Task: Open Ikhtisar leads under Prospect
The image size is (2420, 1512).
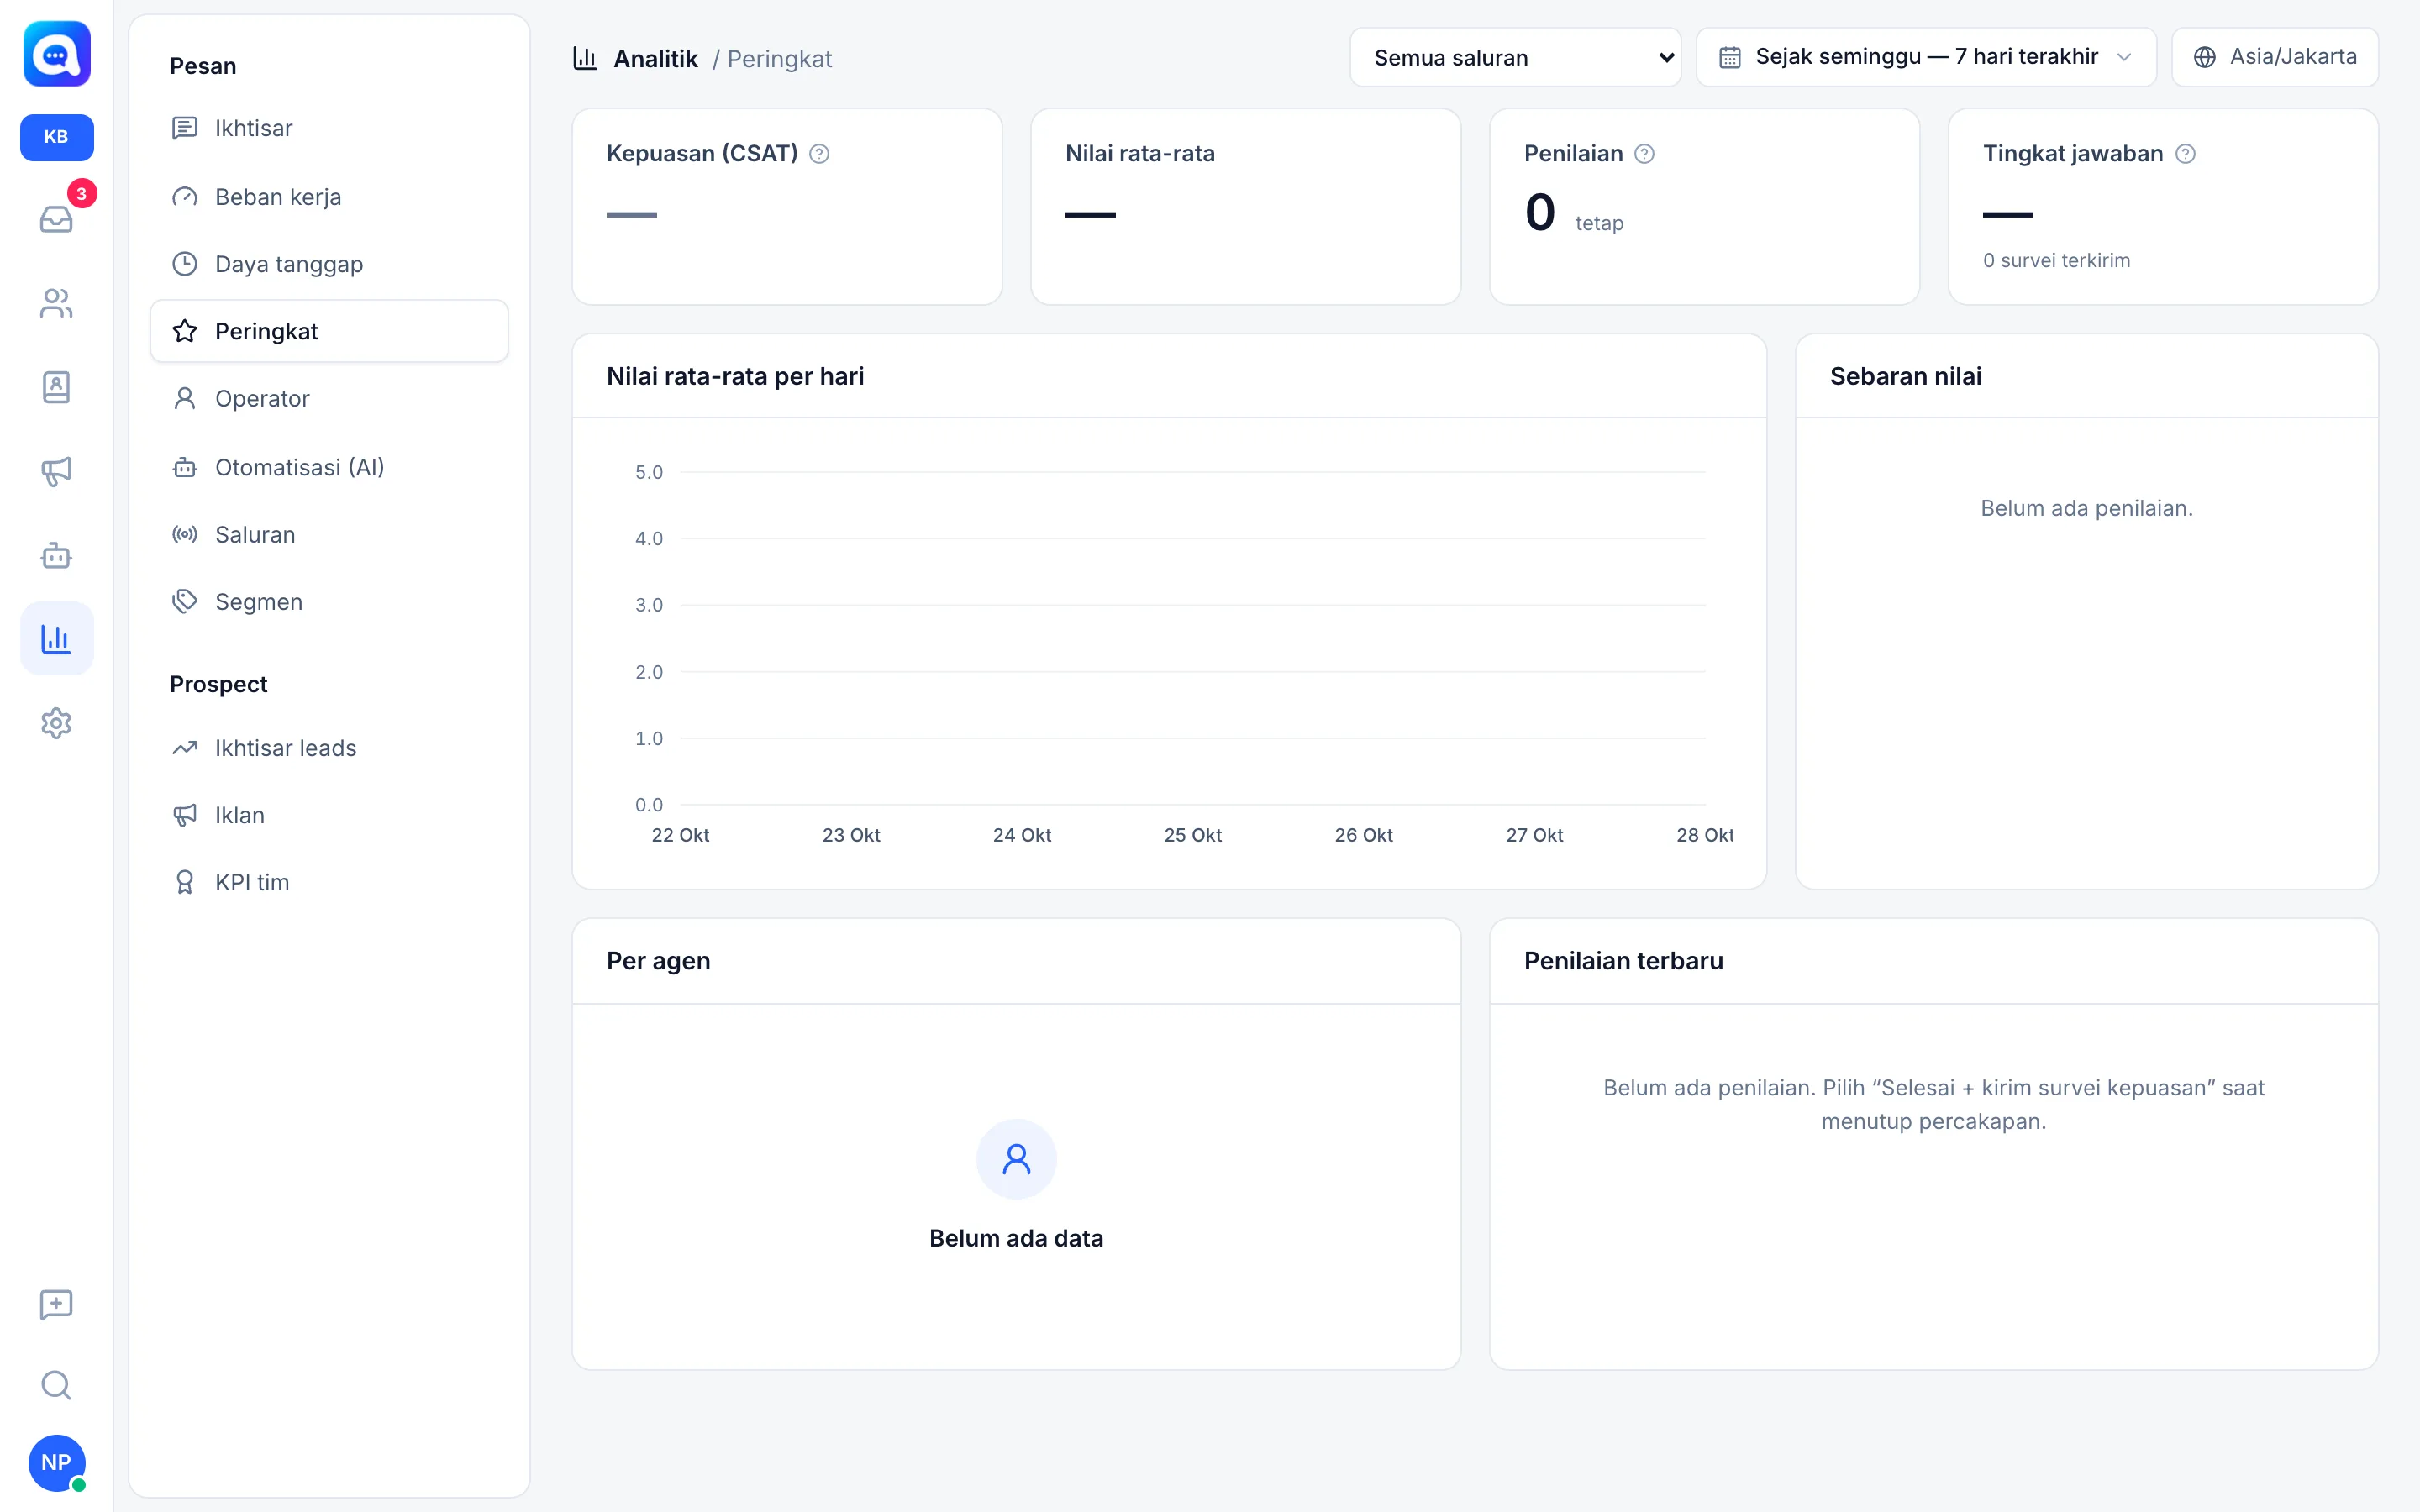Action: tap(329, 748)
